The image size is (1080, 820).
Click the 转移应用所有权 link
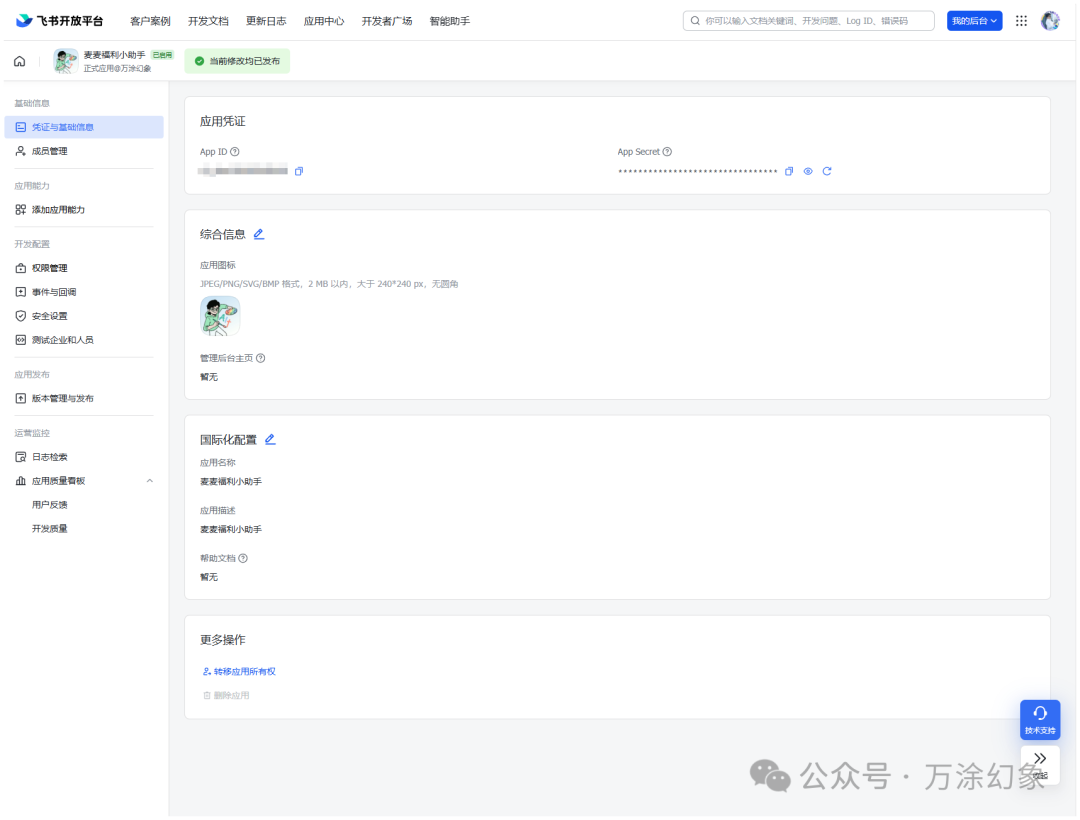240,671
